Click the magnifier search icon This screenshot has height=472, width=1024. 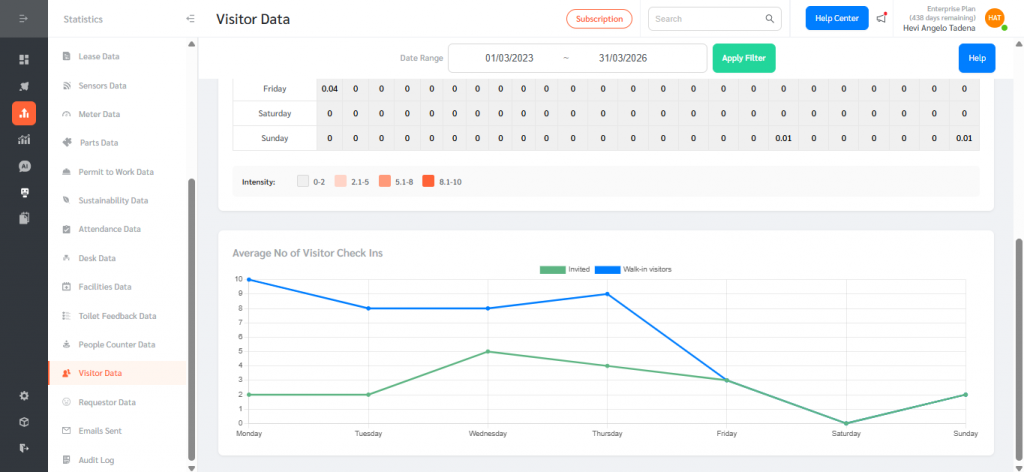tap(770, 19)
